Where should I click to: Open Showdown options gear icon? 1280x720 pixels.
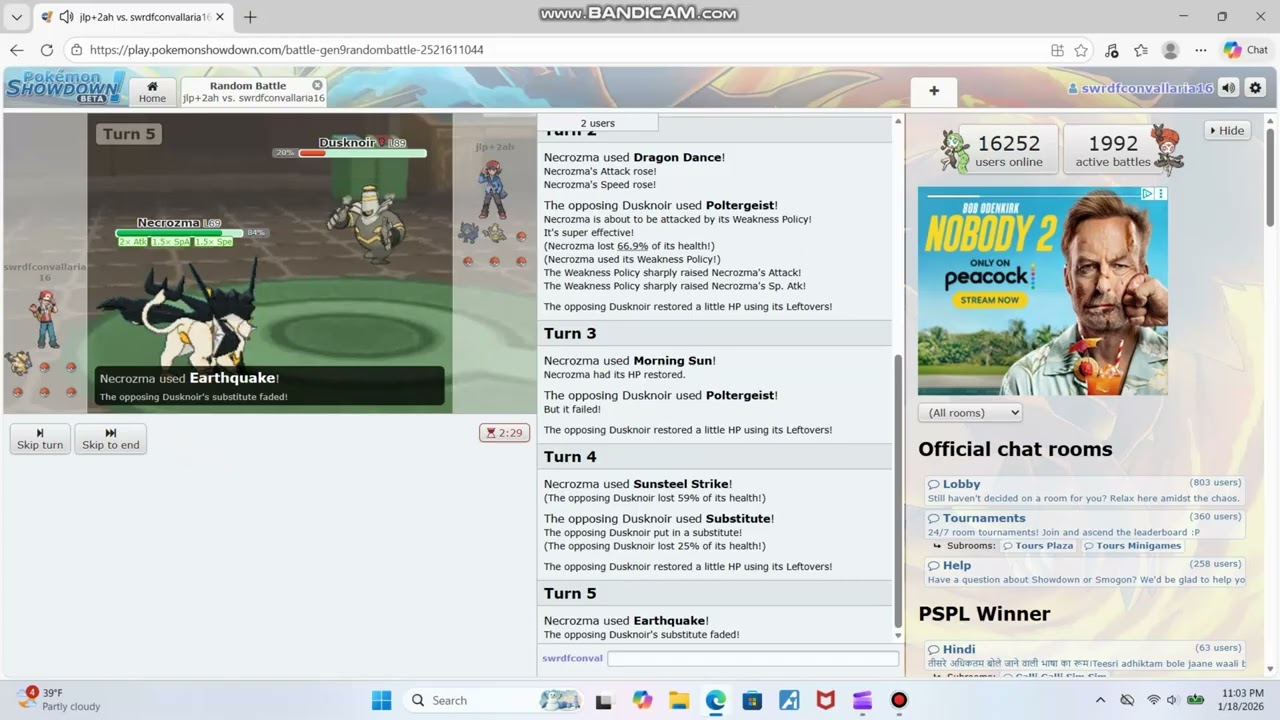(1255, 88)
